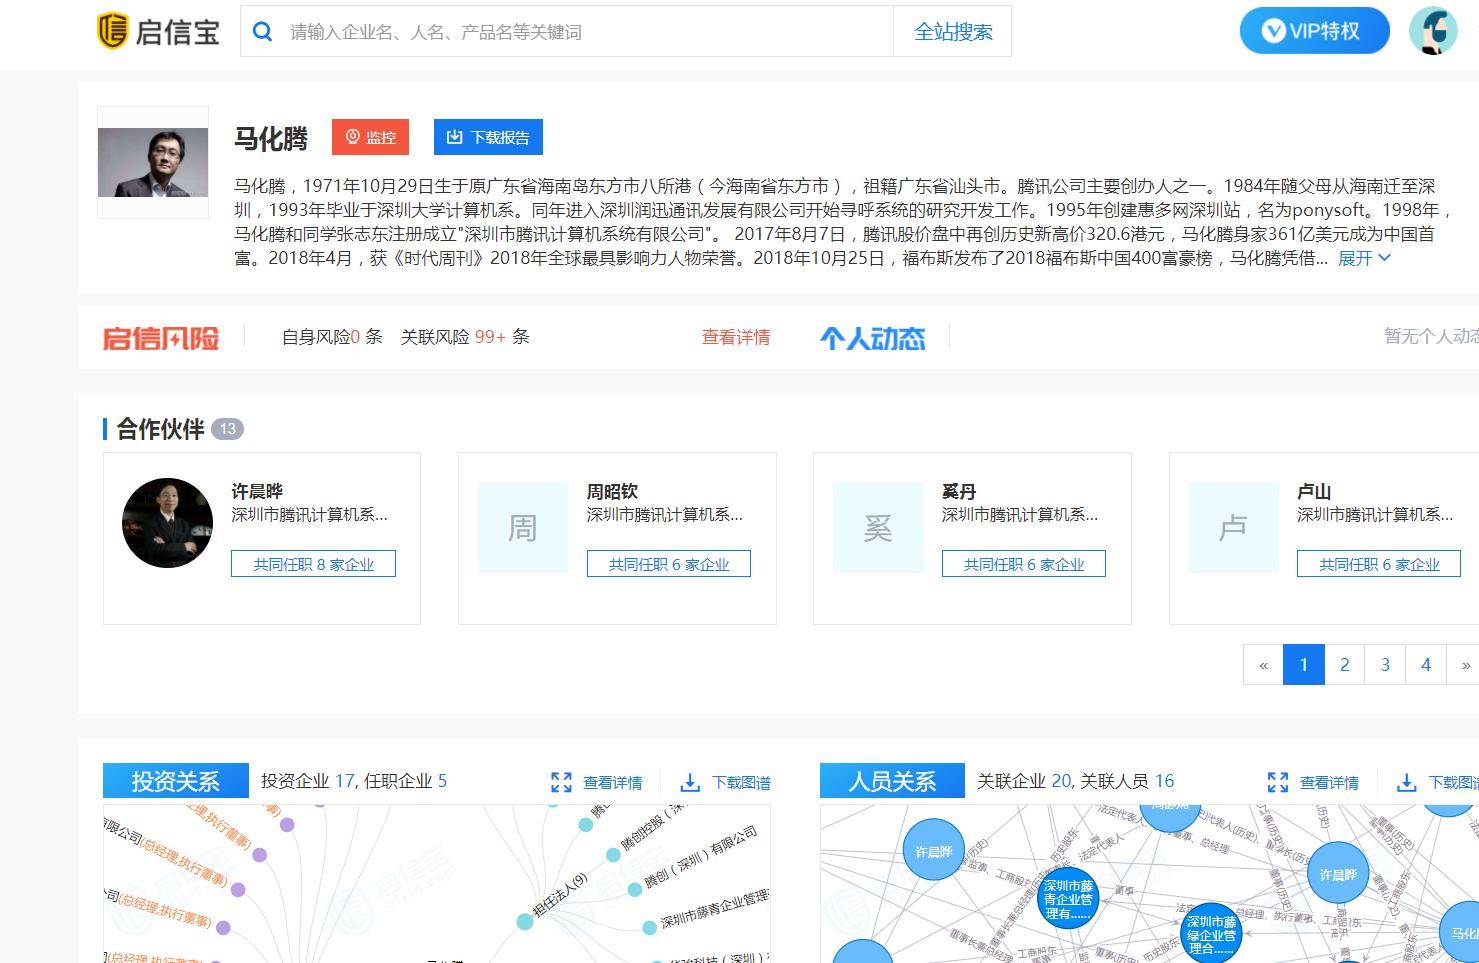Click the 许晨晔 node in the relationship graph
The width and height of the screenshot is (1479, 963).
933,852
